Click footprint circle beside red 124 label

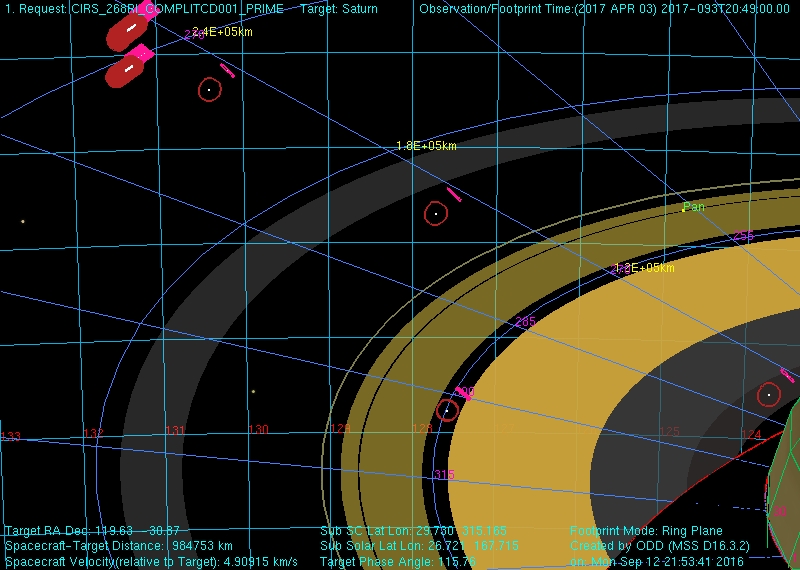[x=768, y=395]
